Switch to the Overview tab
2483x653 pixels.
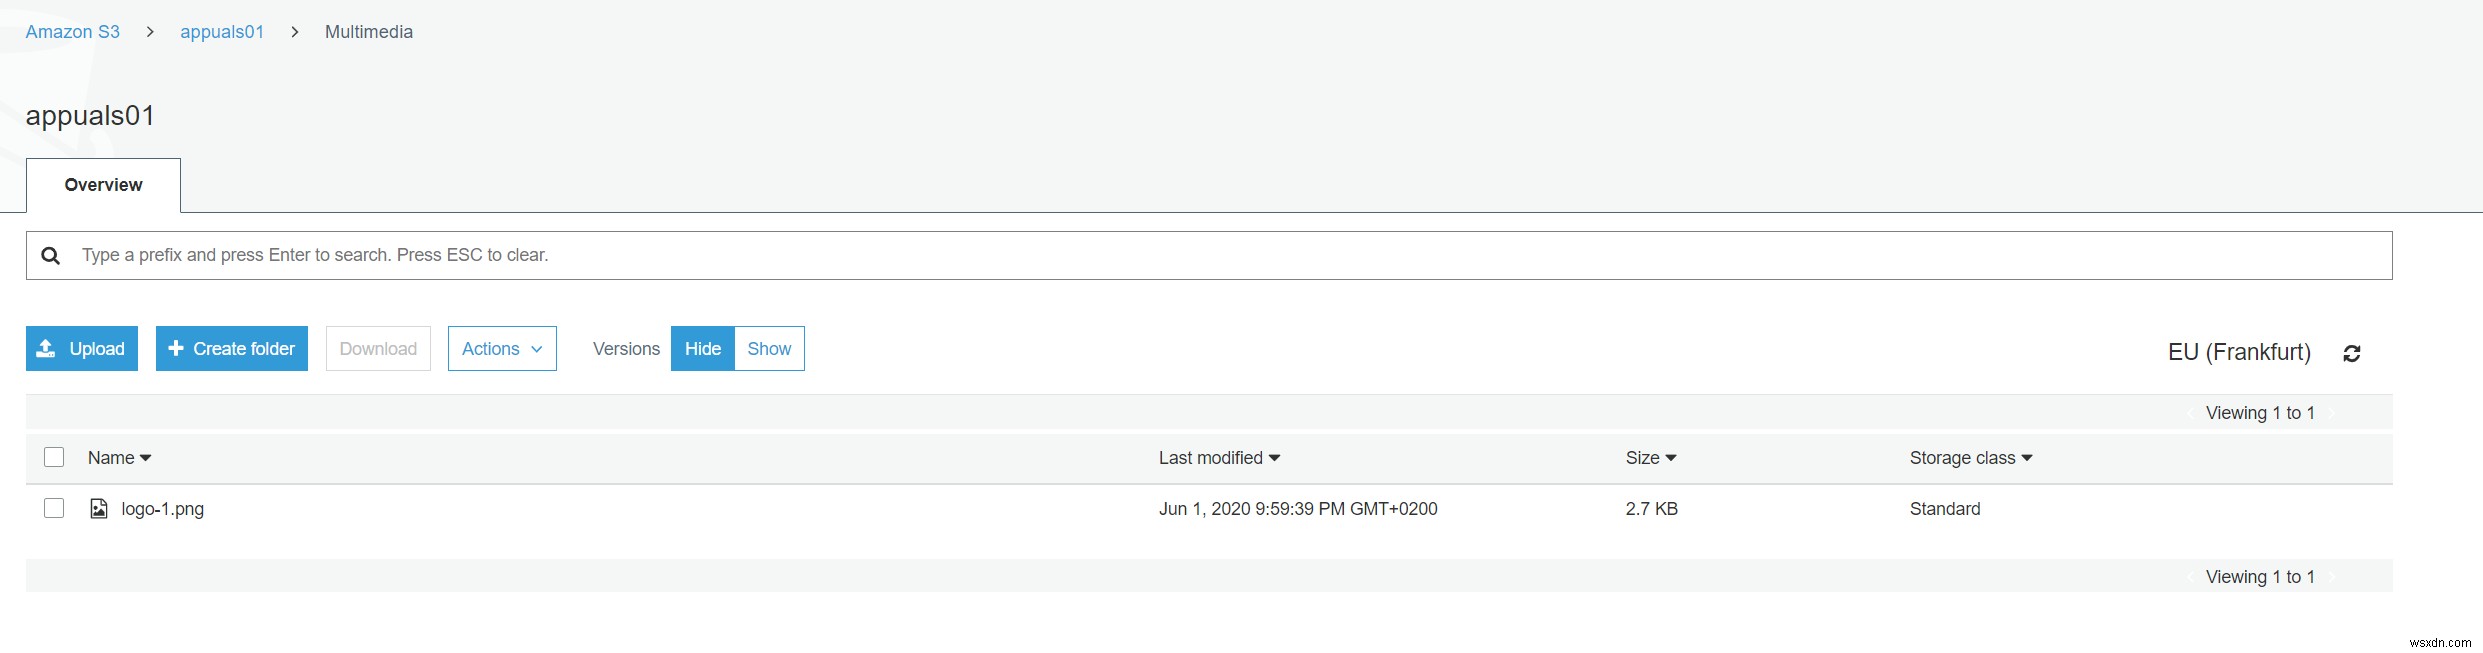pyautogui.click(x=103, y=185)
